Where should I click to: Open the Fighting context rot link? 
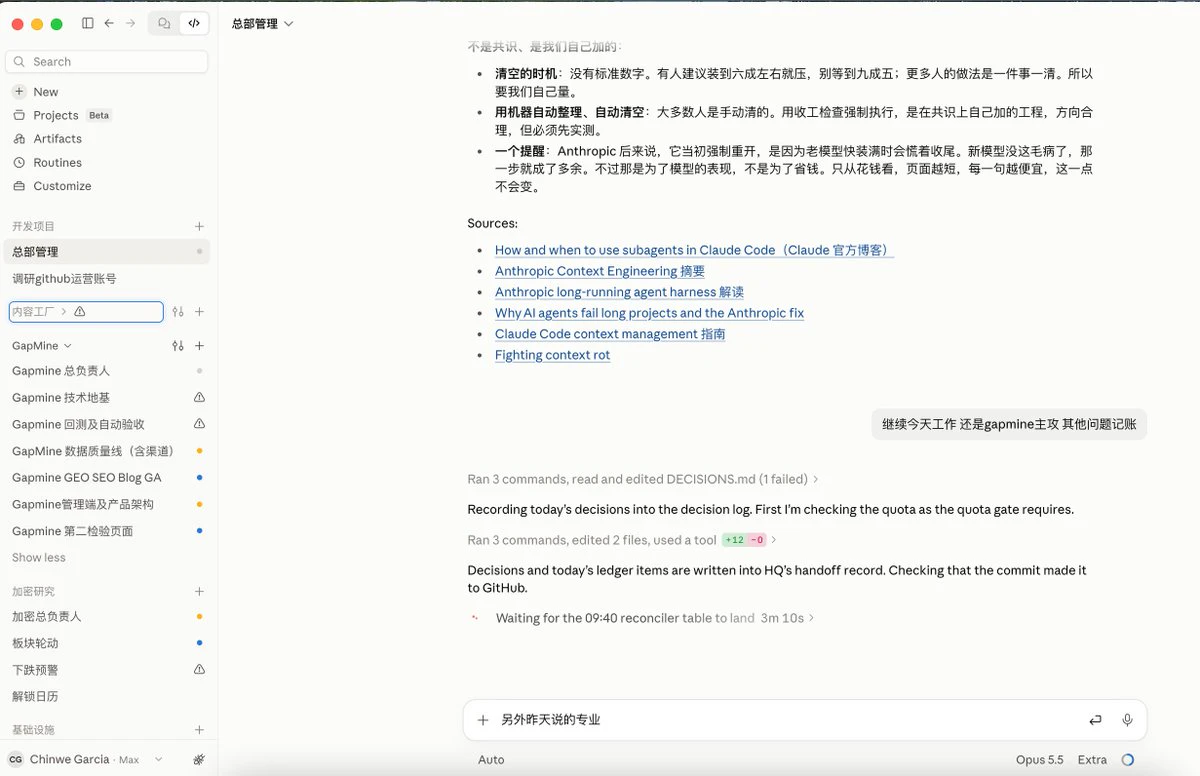click(x=552, y=355)
